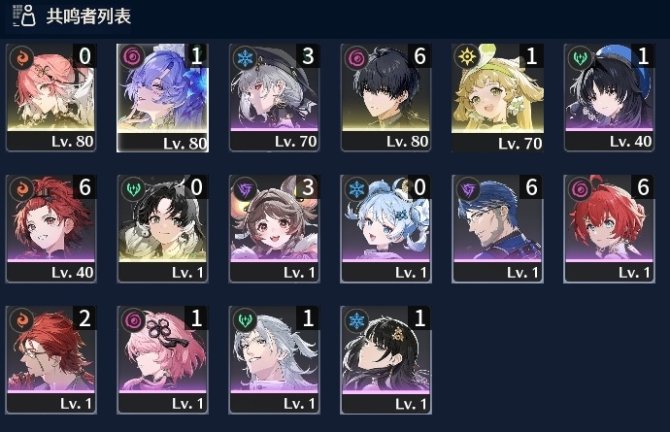Select the black-haired wind character with golden background

coord(162,229)
